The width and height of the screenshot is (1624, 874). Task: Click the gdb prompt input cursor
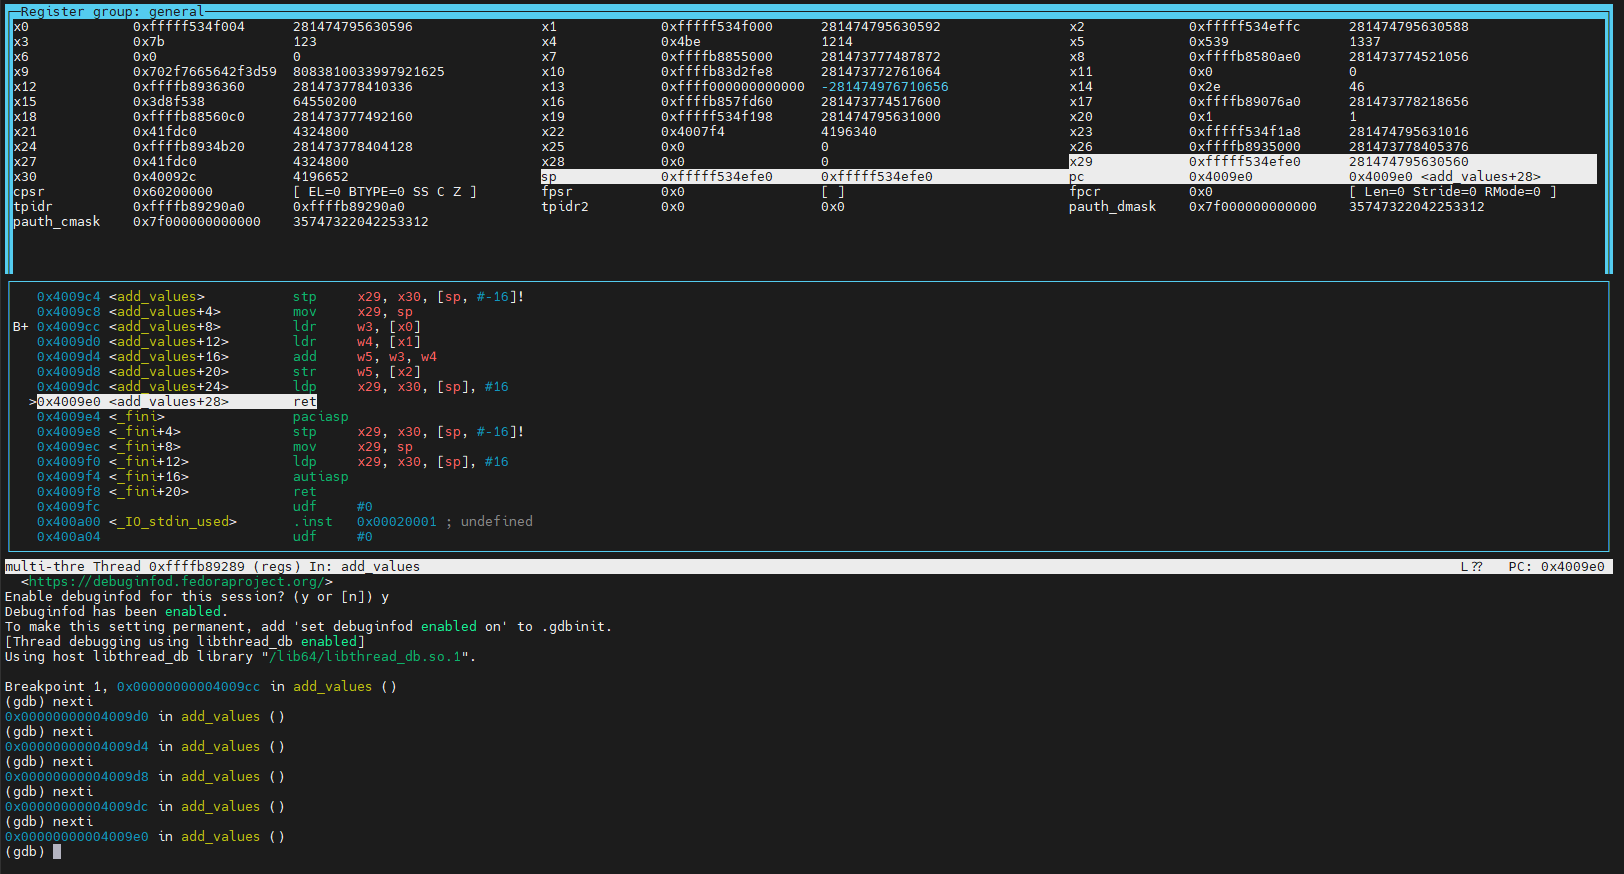click(x=57, y=852)
